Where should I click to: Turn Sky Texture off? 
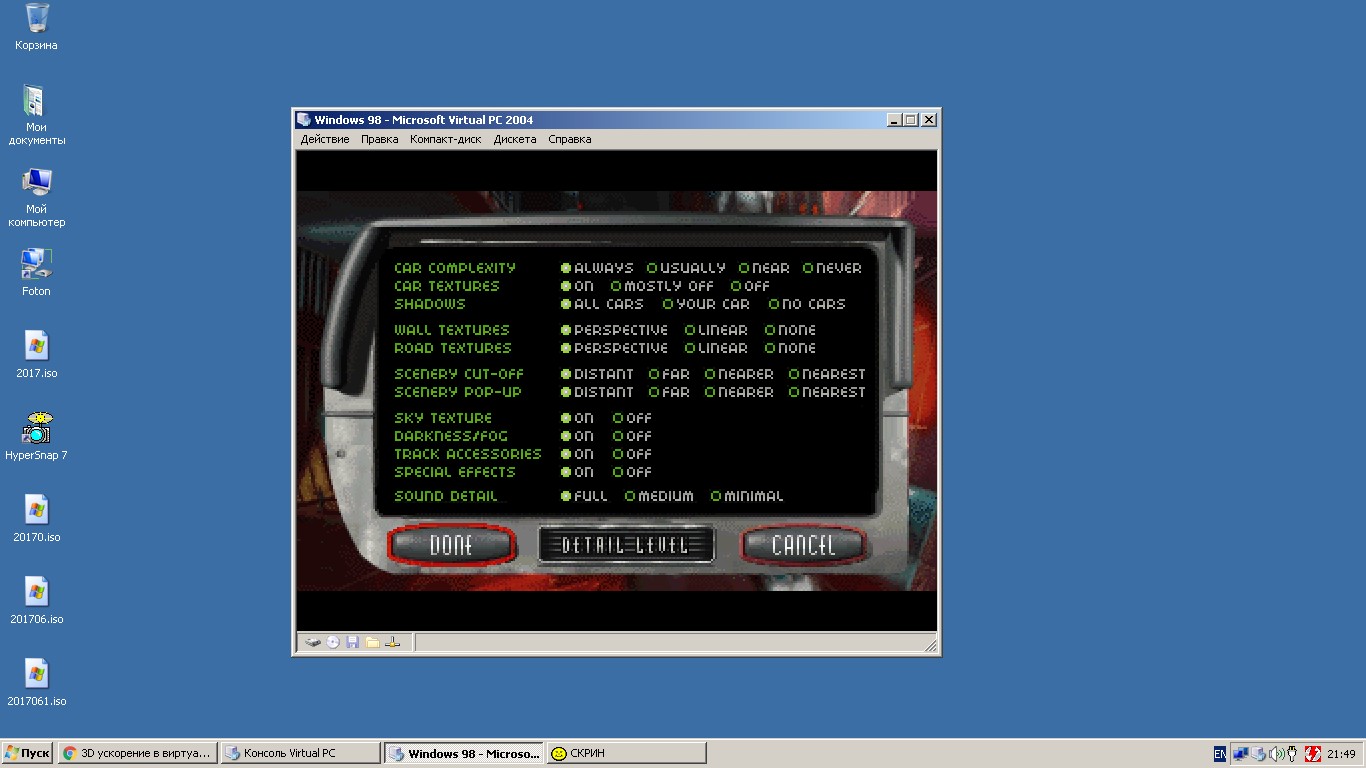tap(632, 418)
